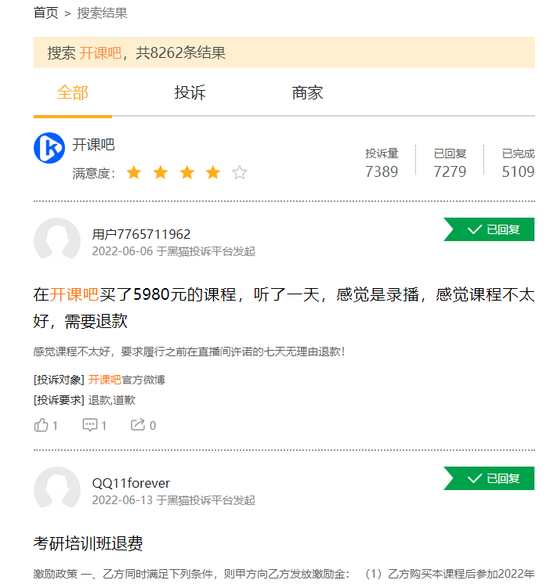Open complaint titled 在开课吧买了5980元的课程
This screenshot has width=550, height=584.
click(284, 308)
